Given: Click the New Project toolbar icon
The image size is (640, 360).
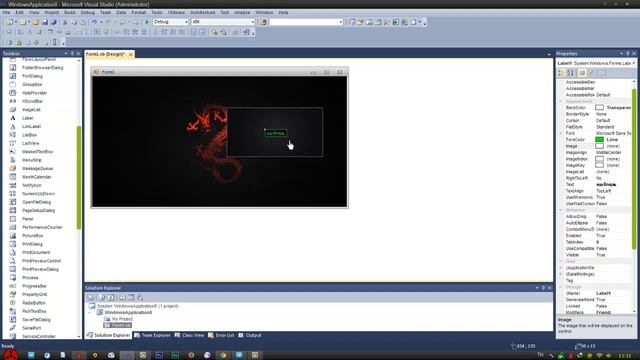Looking at the screenshot, I should 10,22.
